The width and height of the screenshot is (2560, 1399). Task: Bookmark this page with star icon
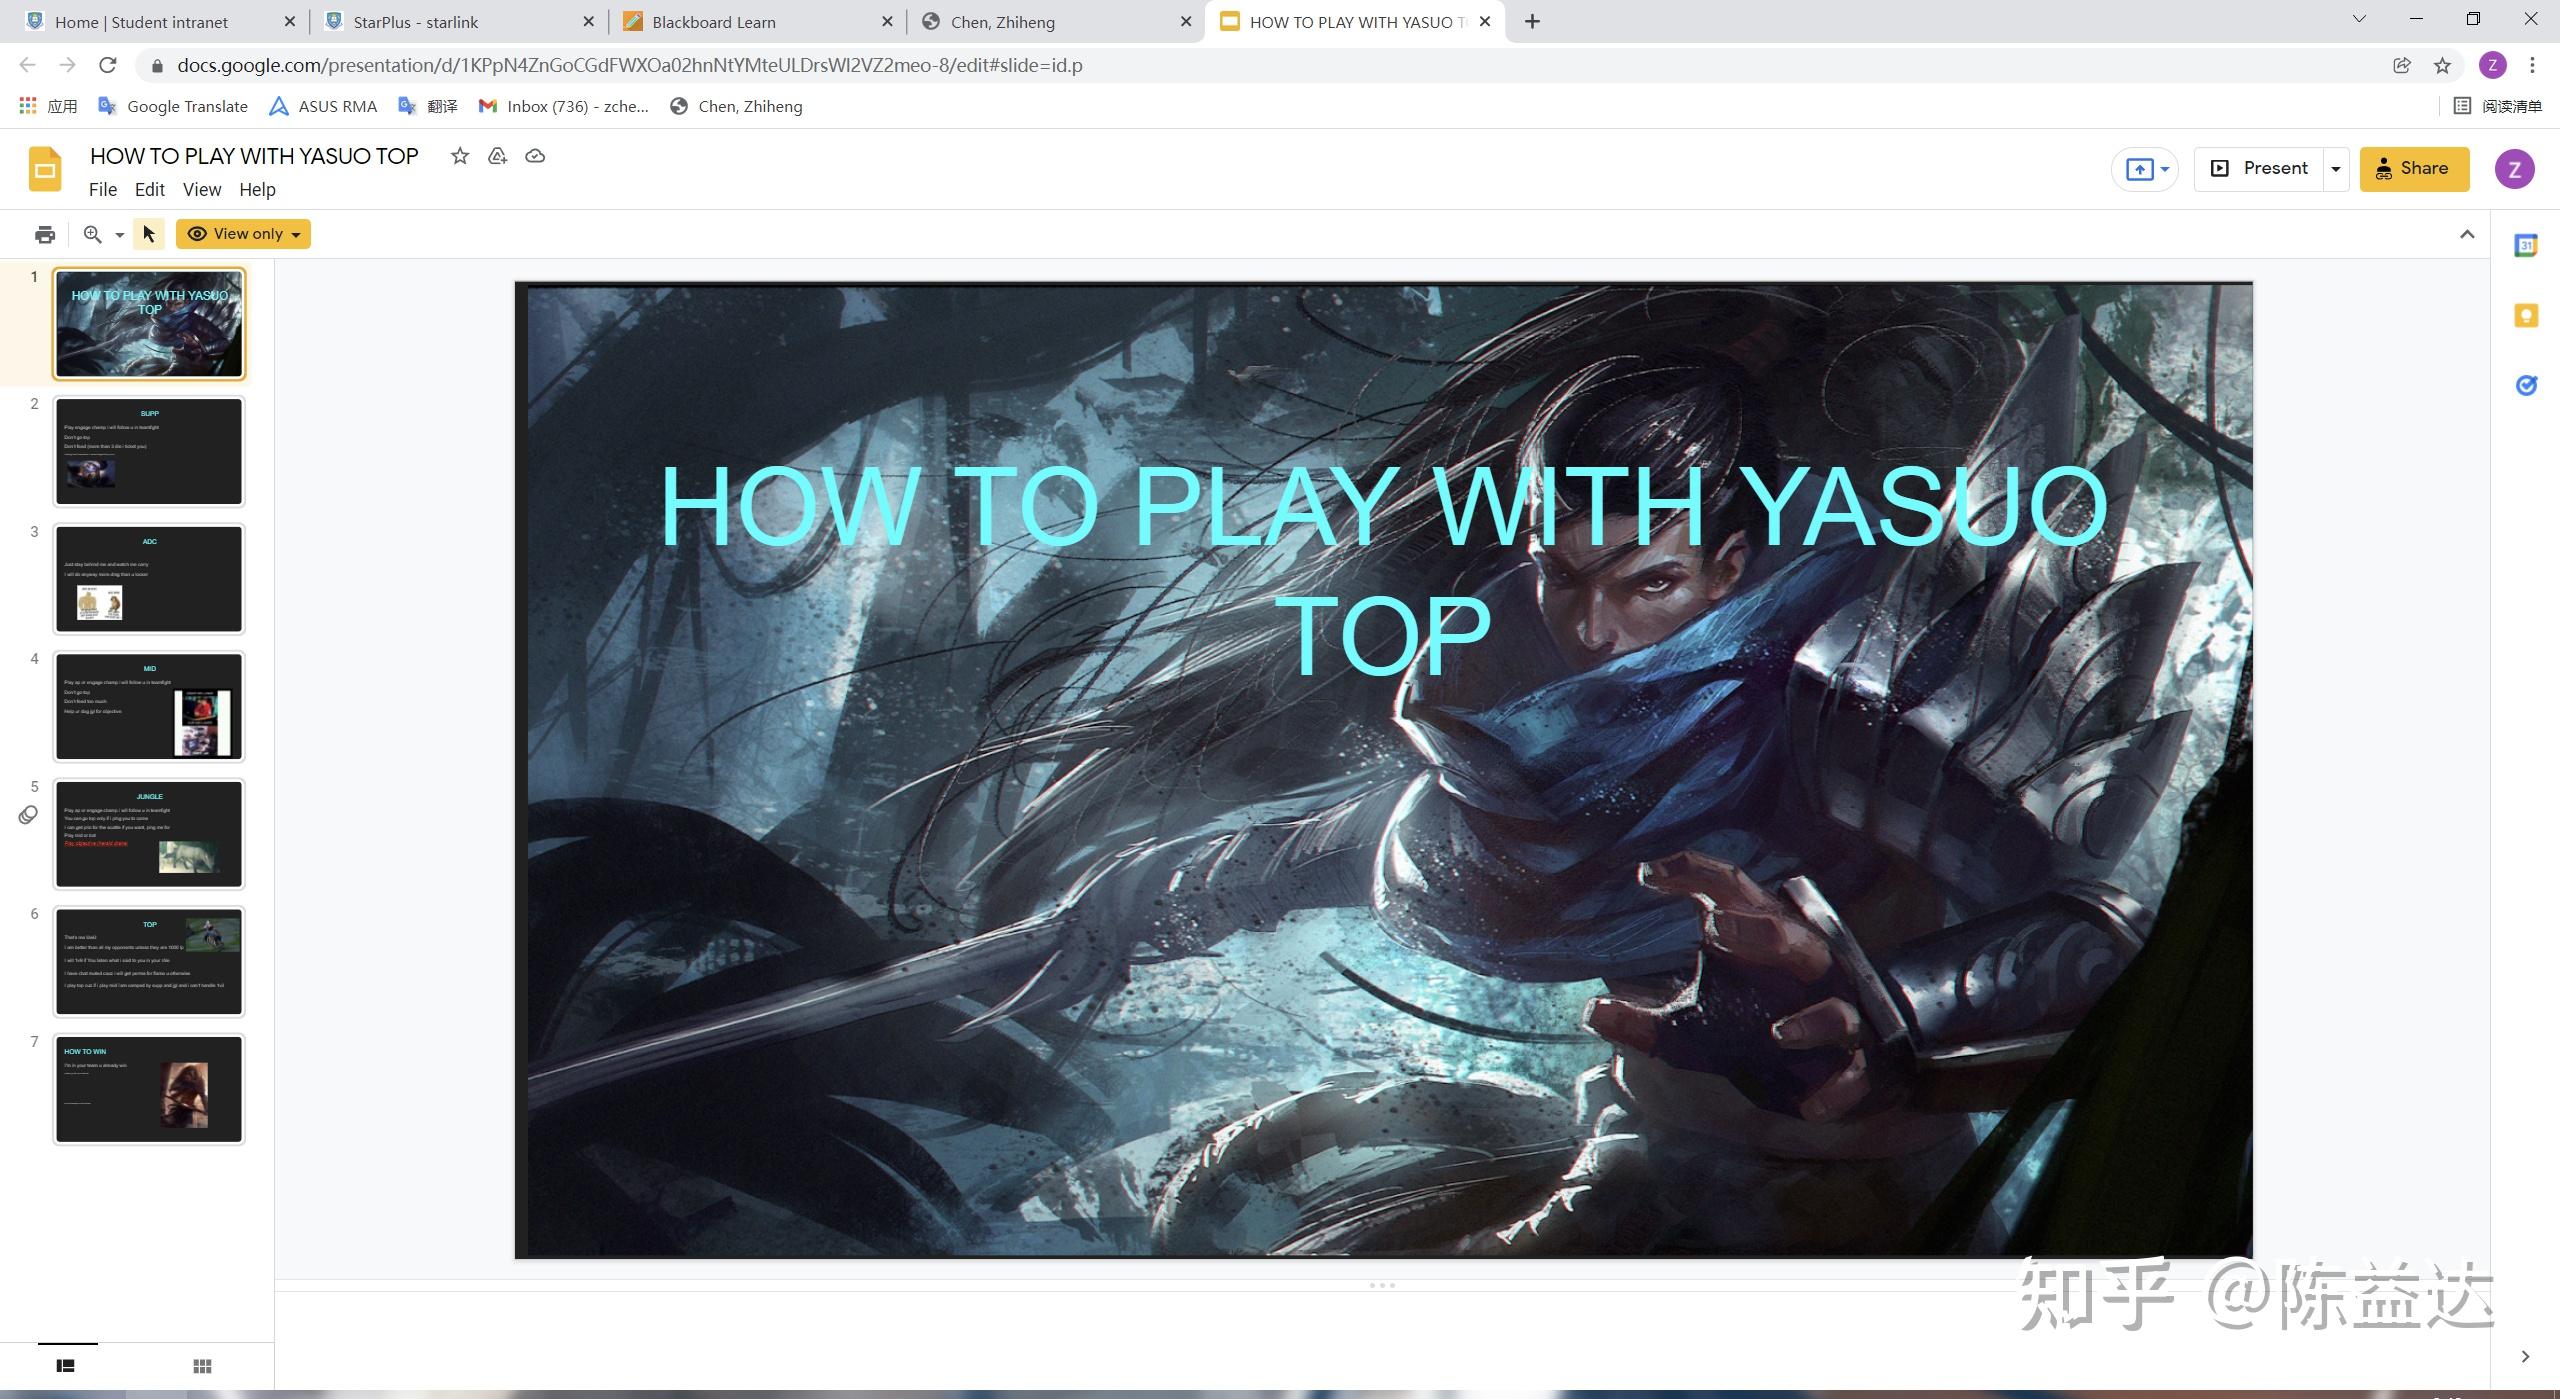pos(2442,65)
